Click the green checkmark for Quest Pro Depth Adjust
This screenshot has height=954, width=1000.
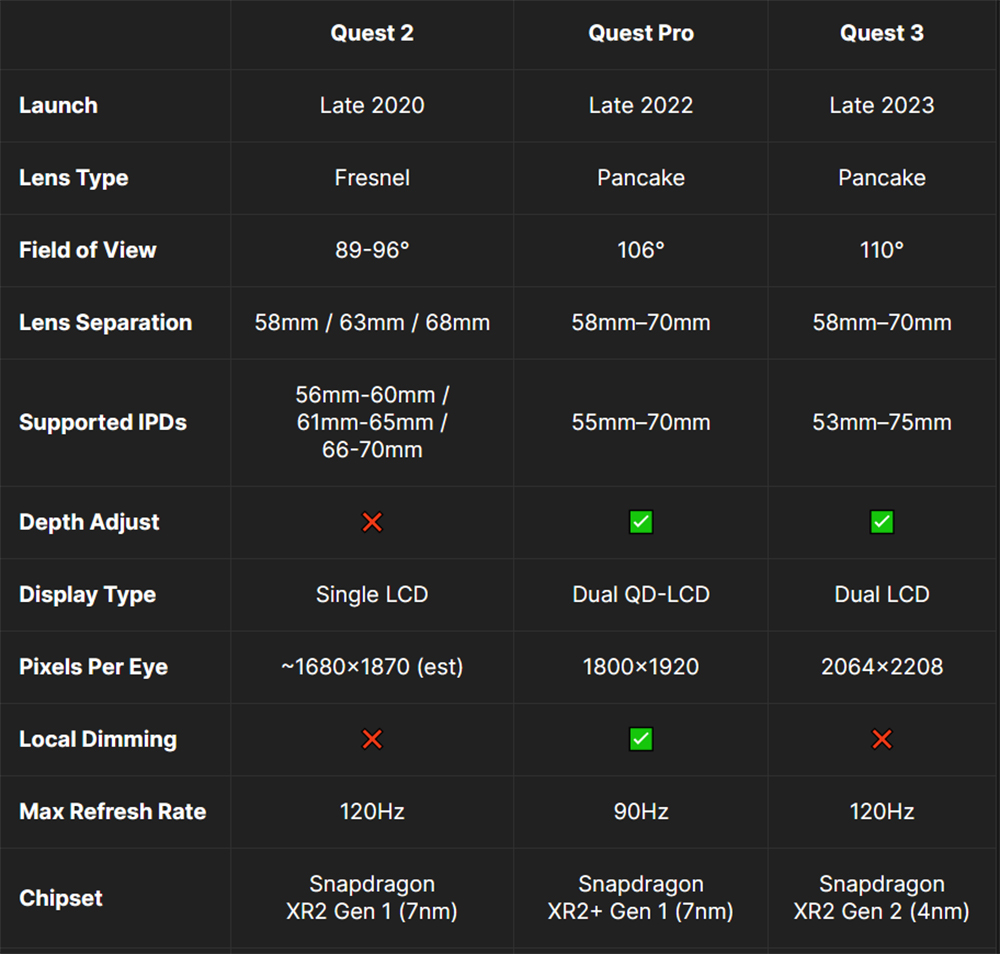[x=641, y=522]
